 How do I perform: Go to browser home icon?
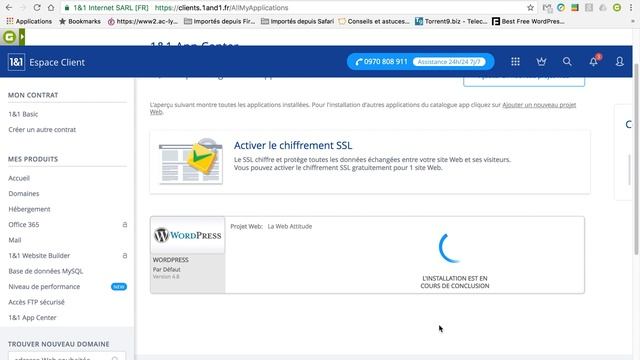[x=51, y=7]
